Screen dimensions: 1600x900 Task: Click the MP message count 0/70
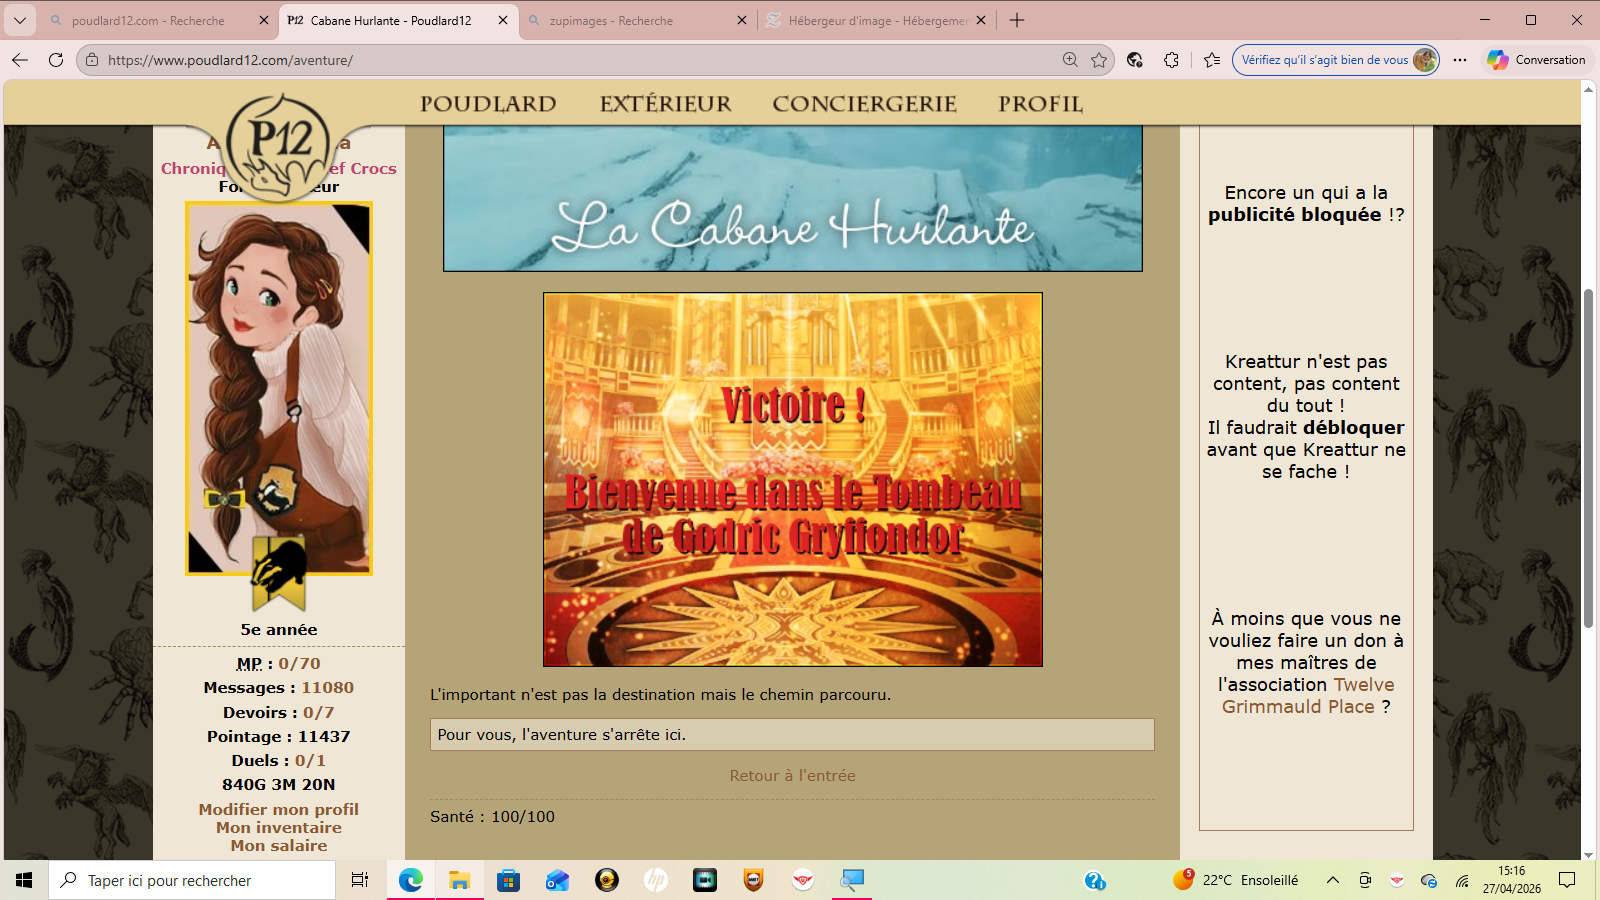tap(299, 664)
